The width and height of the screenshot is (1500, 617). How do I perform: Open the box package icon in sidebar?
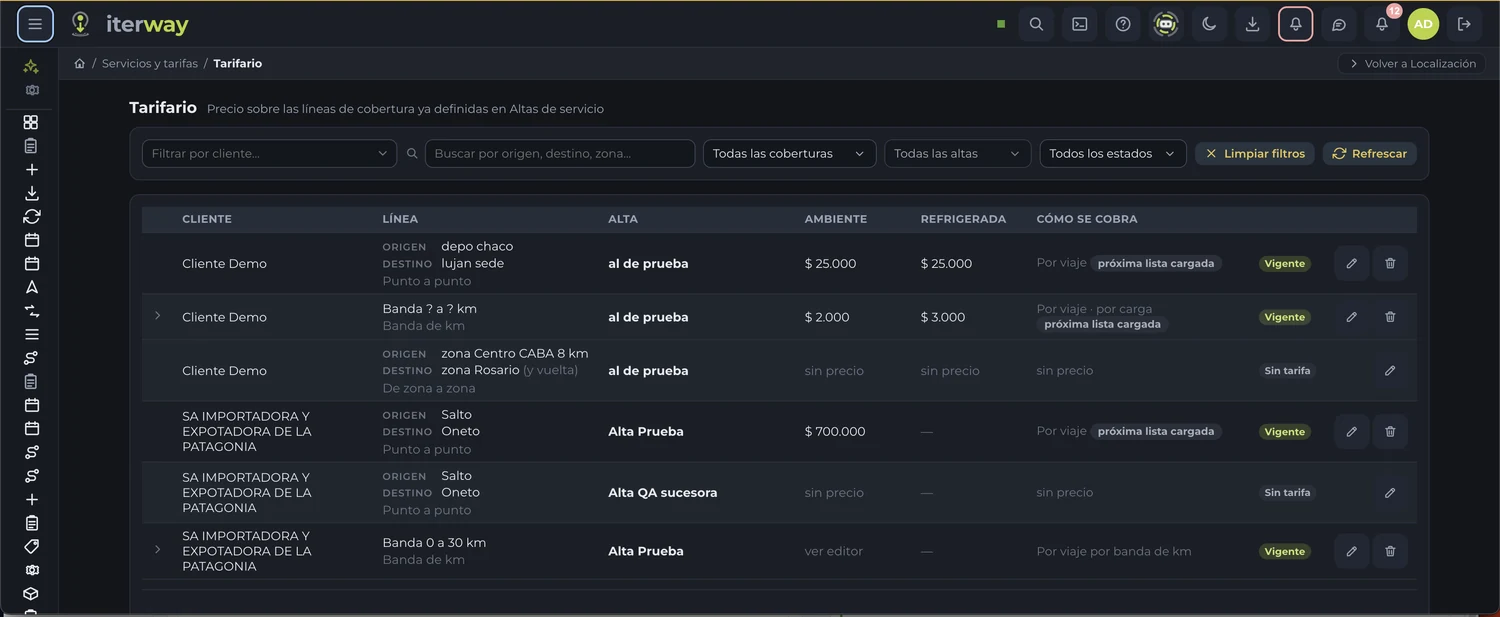point(31,594)
